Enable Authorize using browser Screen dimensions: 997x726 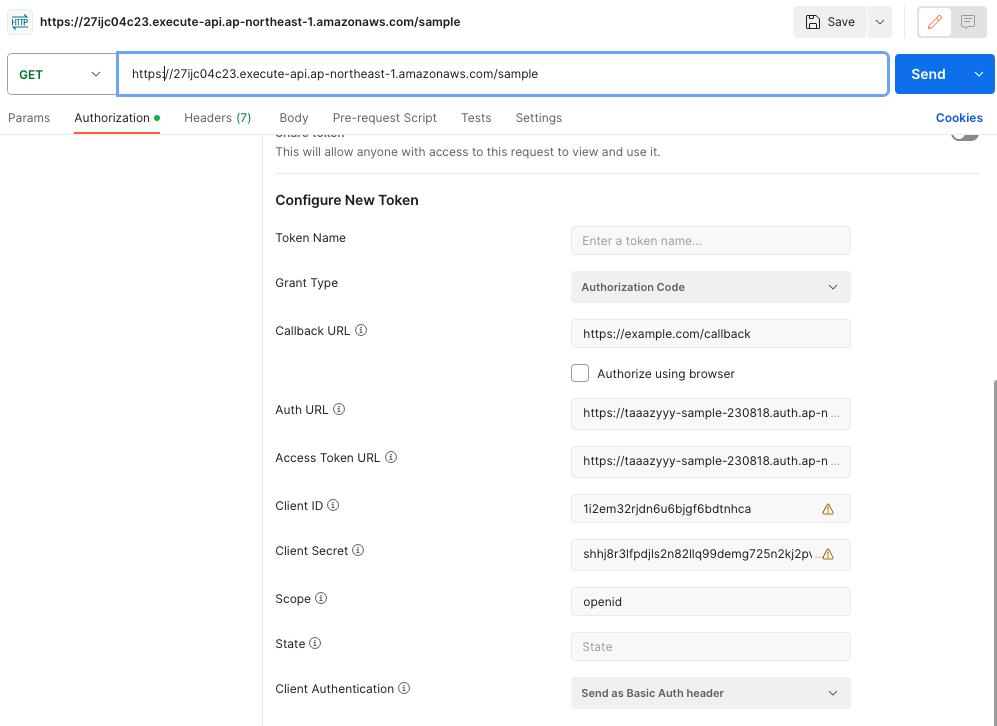click(580, 372)
